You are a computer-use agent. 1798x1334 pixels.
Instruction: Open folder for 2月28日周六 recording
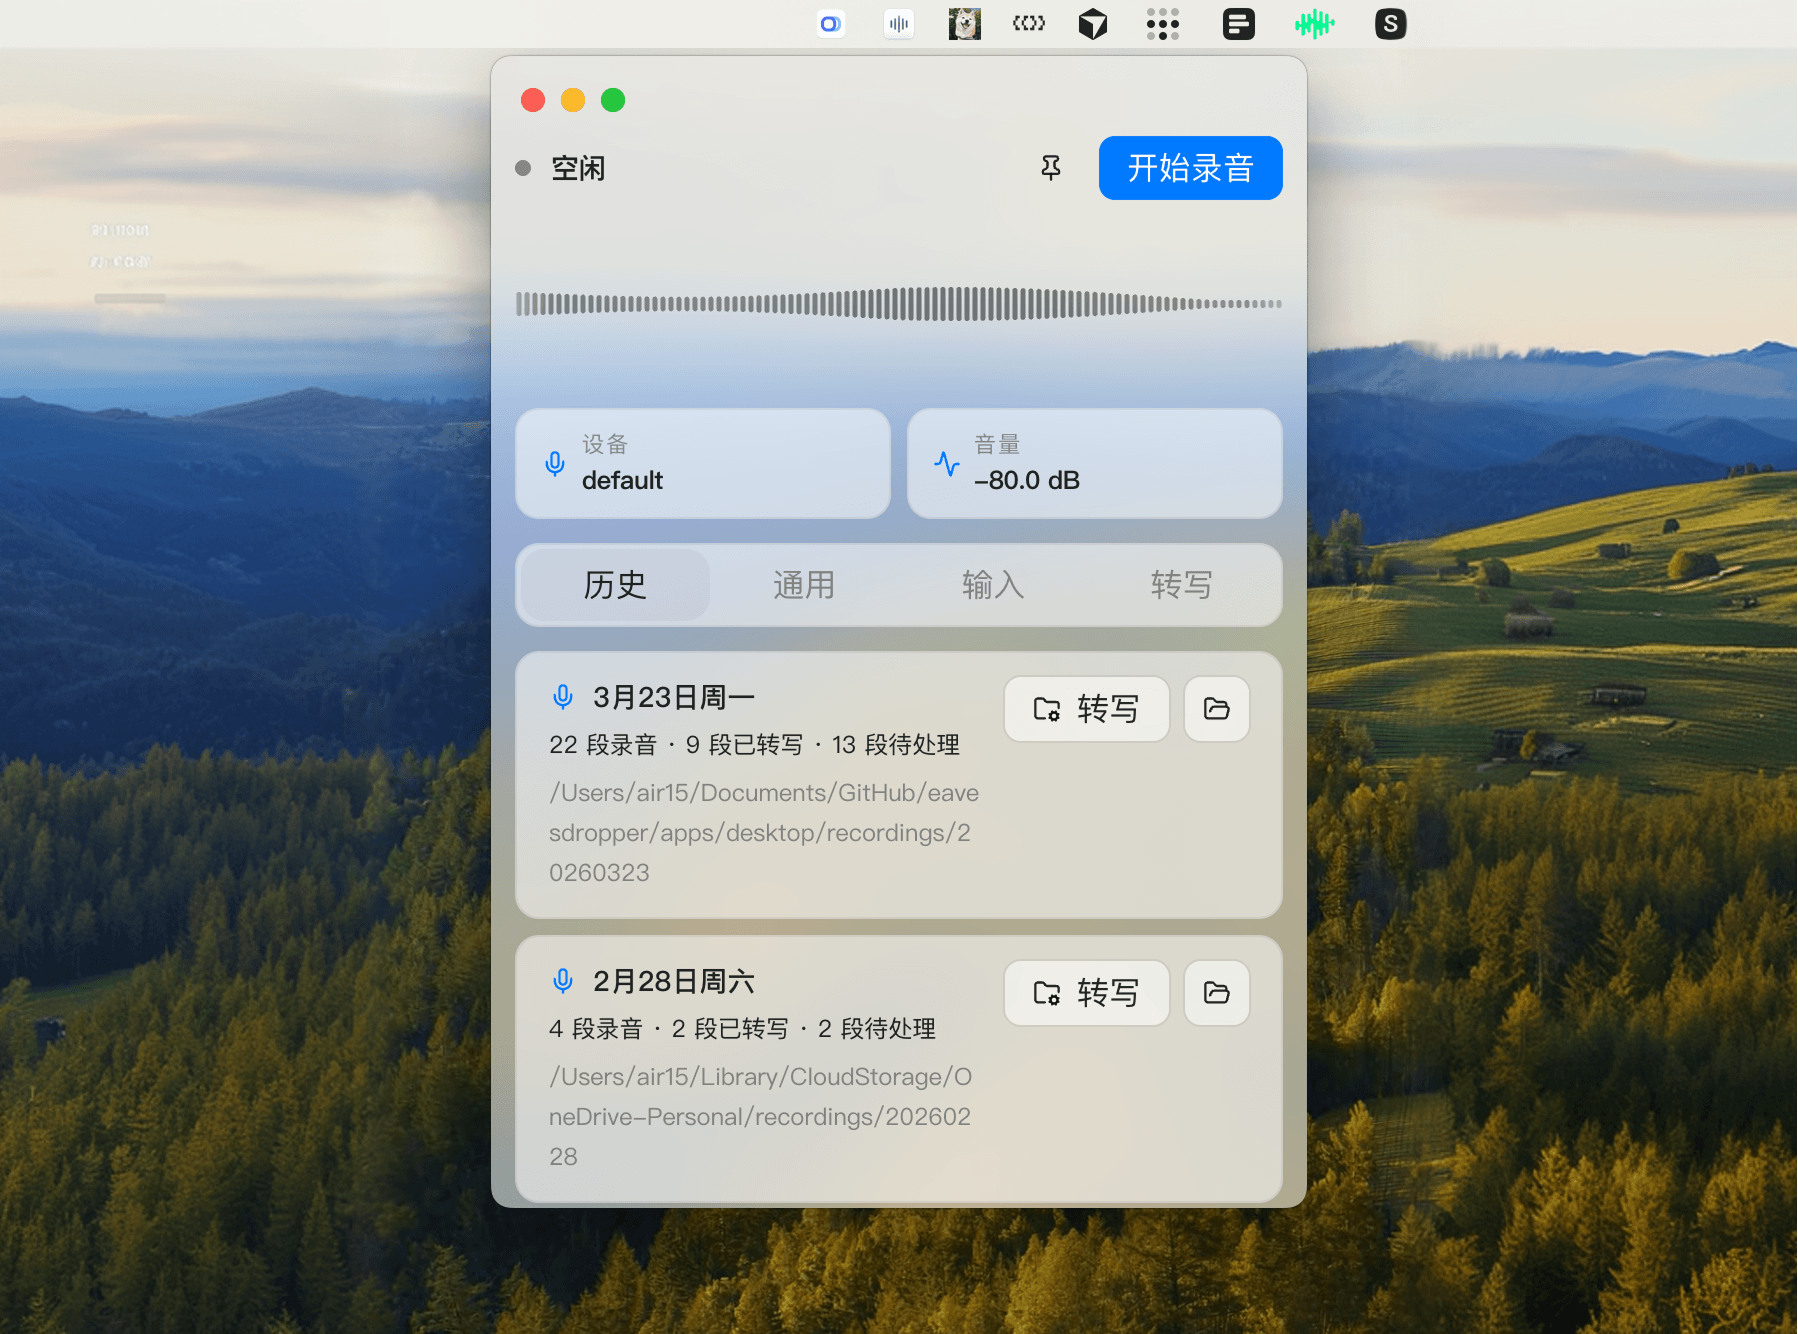[x=1216, y=993]
